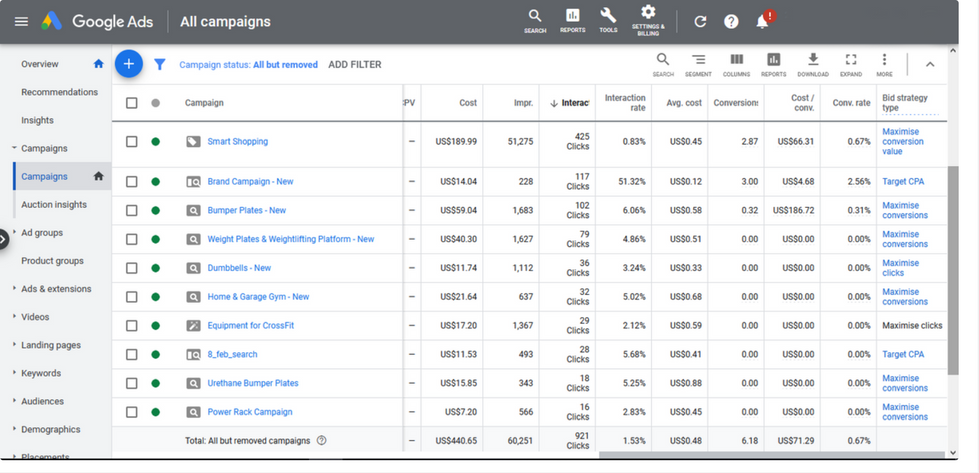
Task: Open Overview in the sidebar
Action: [x=40, y=64]
